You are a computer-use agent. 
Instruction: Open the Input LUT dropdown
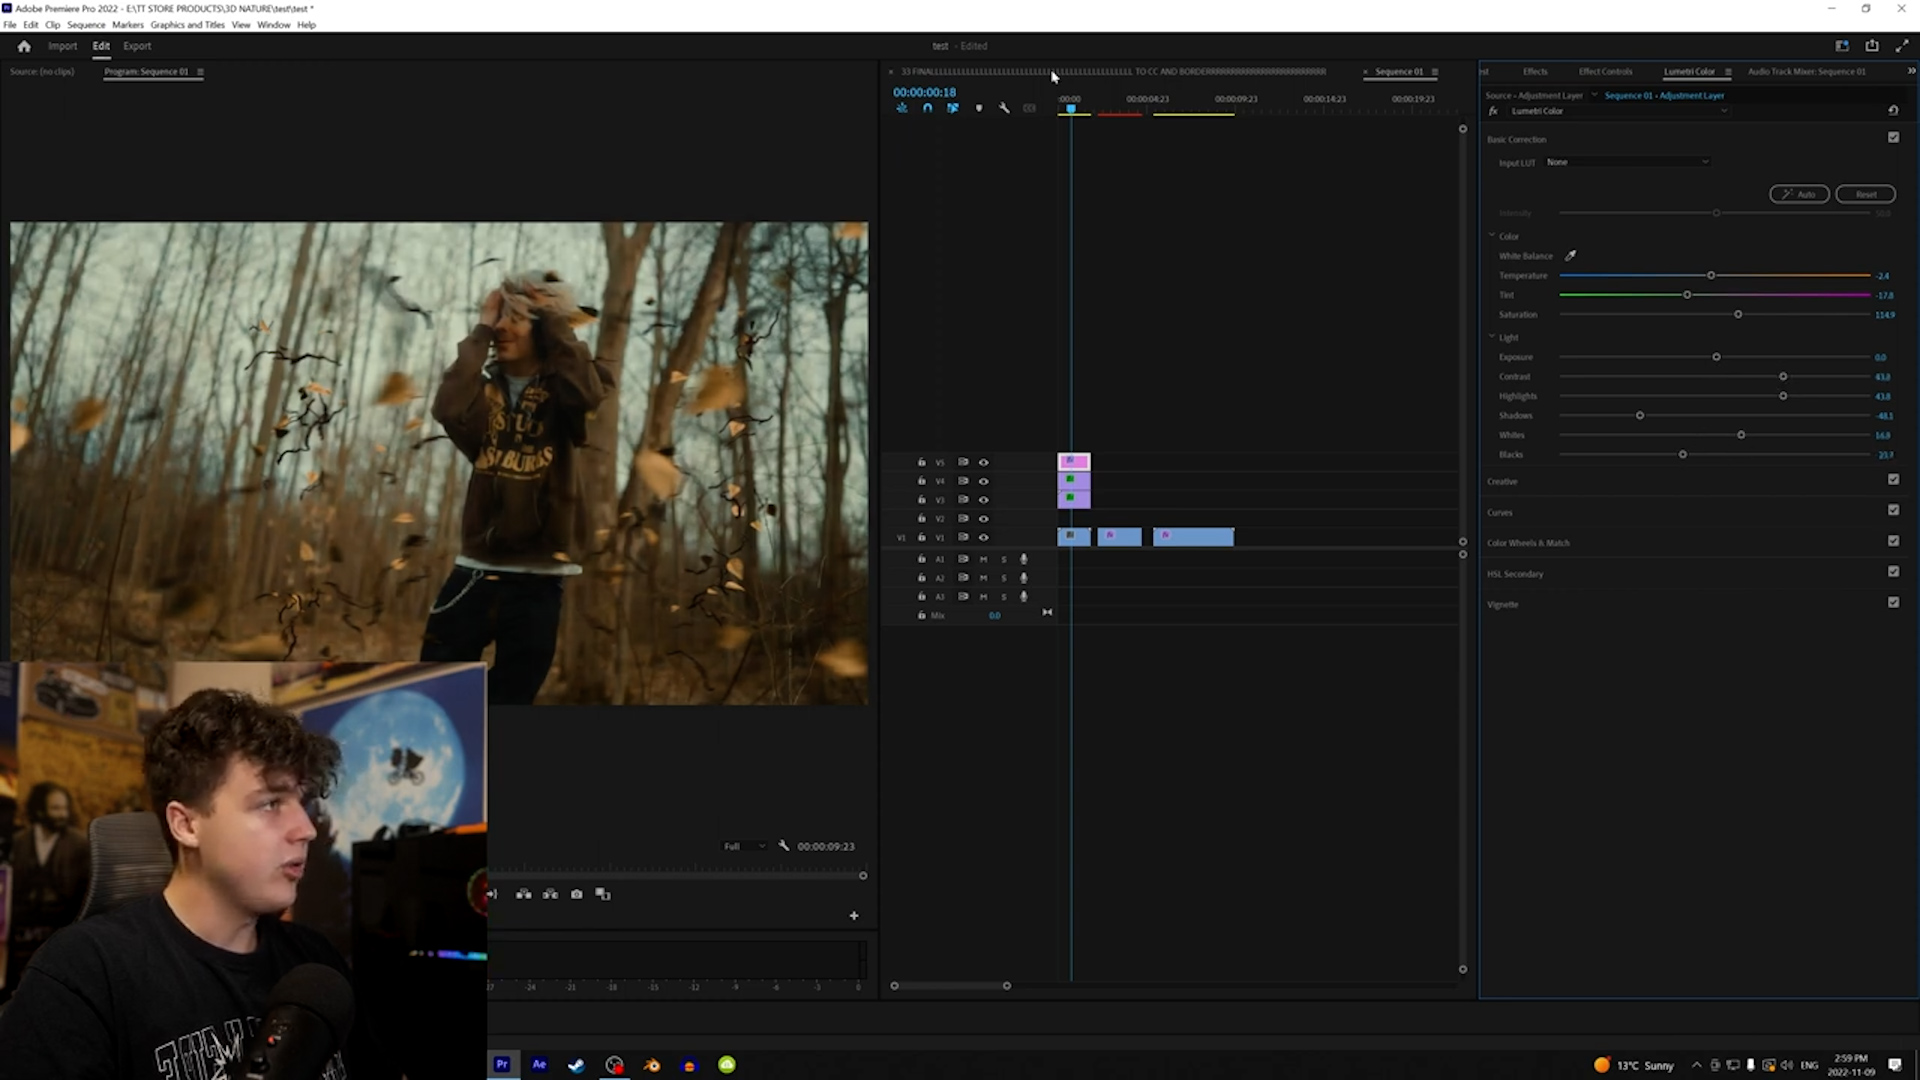click(x=1627, y=162)
